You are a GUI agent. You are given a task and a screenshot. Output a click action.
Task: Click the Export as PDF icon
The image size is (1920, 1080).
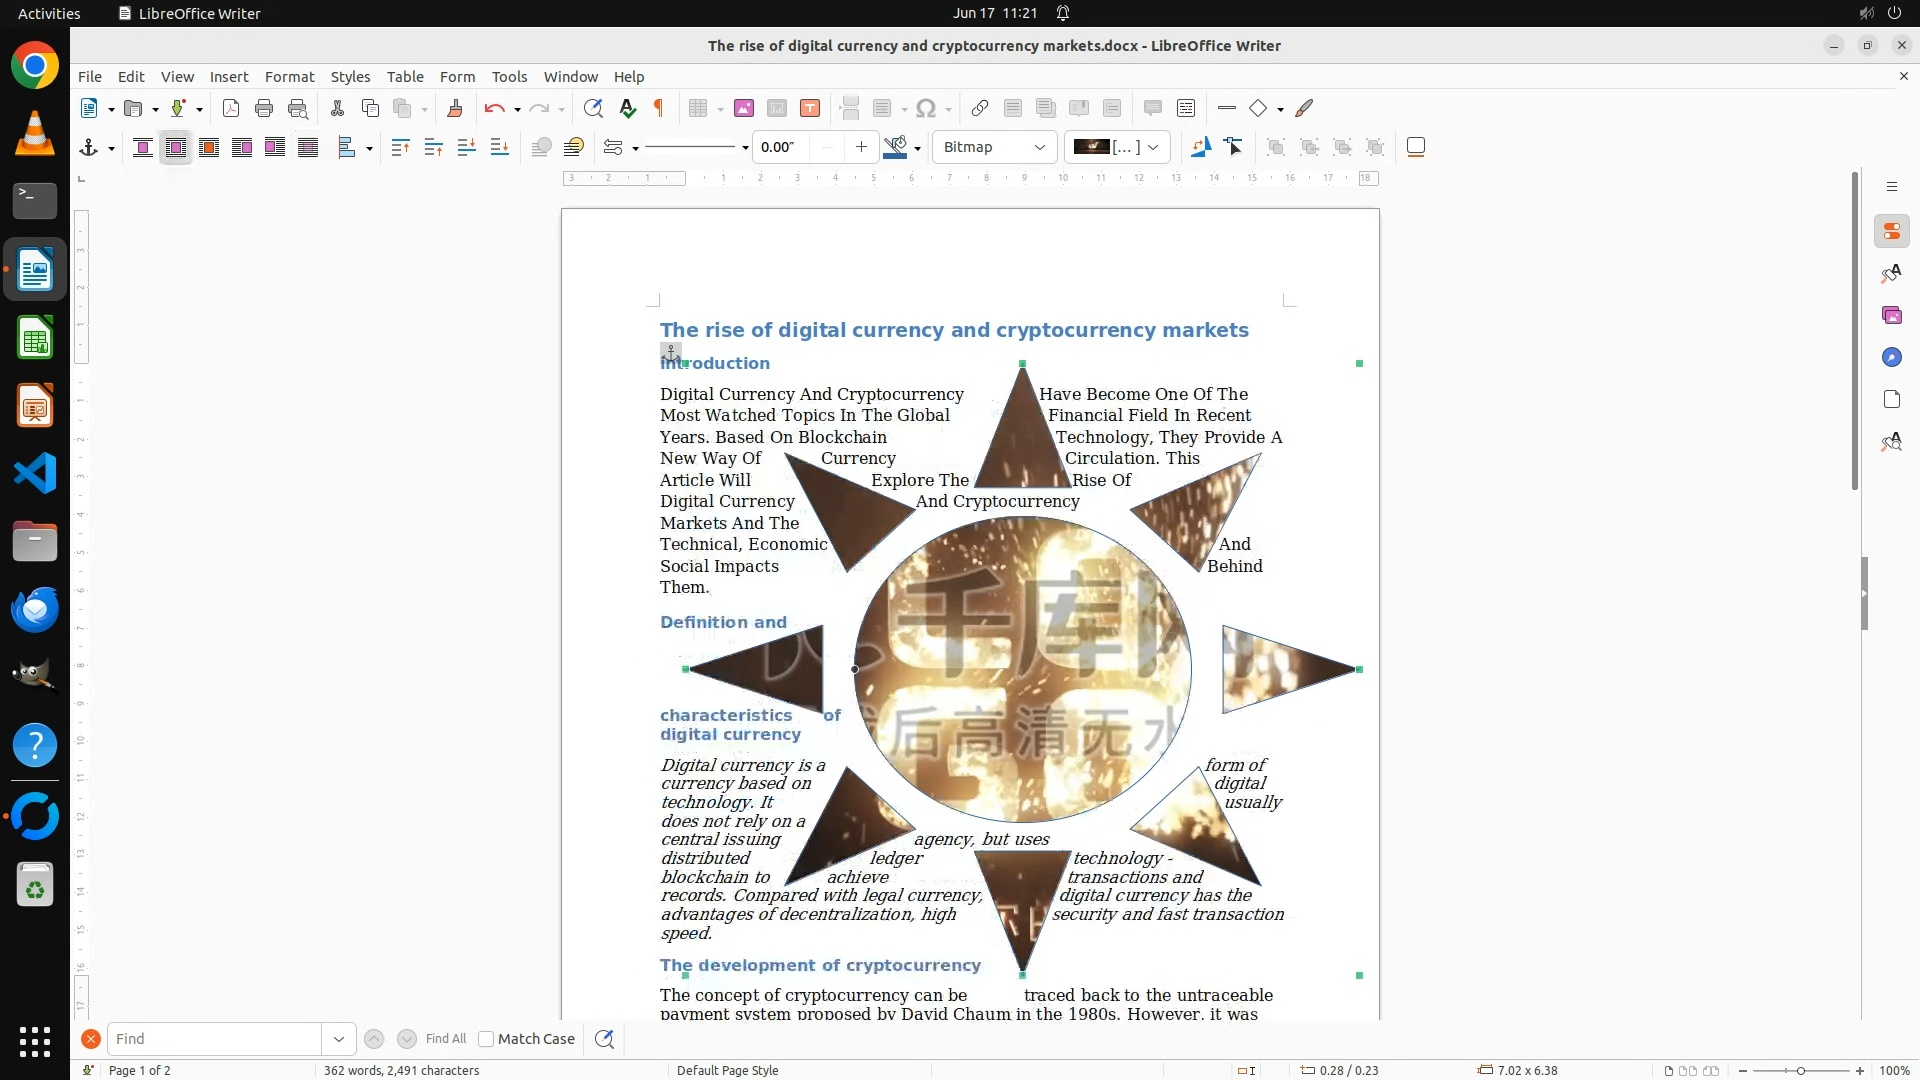[231, 108]
